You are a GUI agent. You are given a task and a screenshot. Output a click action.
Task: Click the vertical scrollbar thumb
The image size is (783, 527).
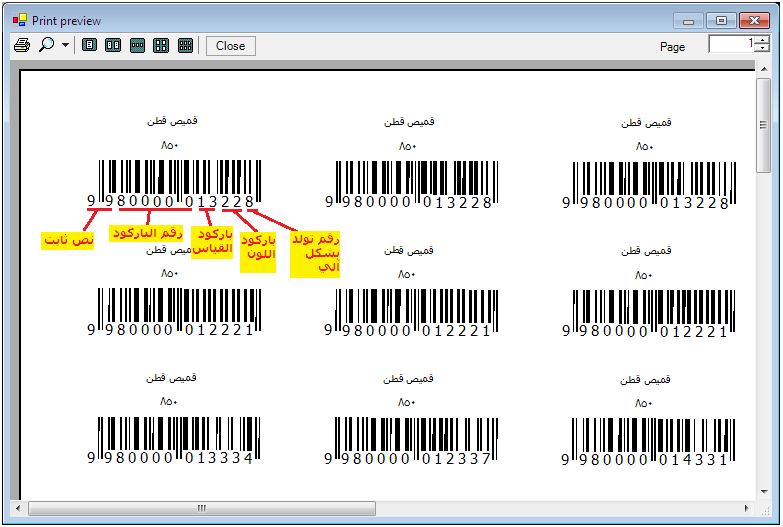764,125
